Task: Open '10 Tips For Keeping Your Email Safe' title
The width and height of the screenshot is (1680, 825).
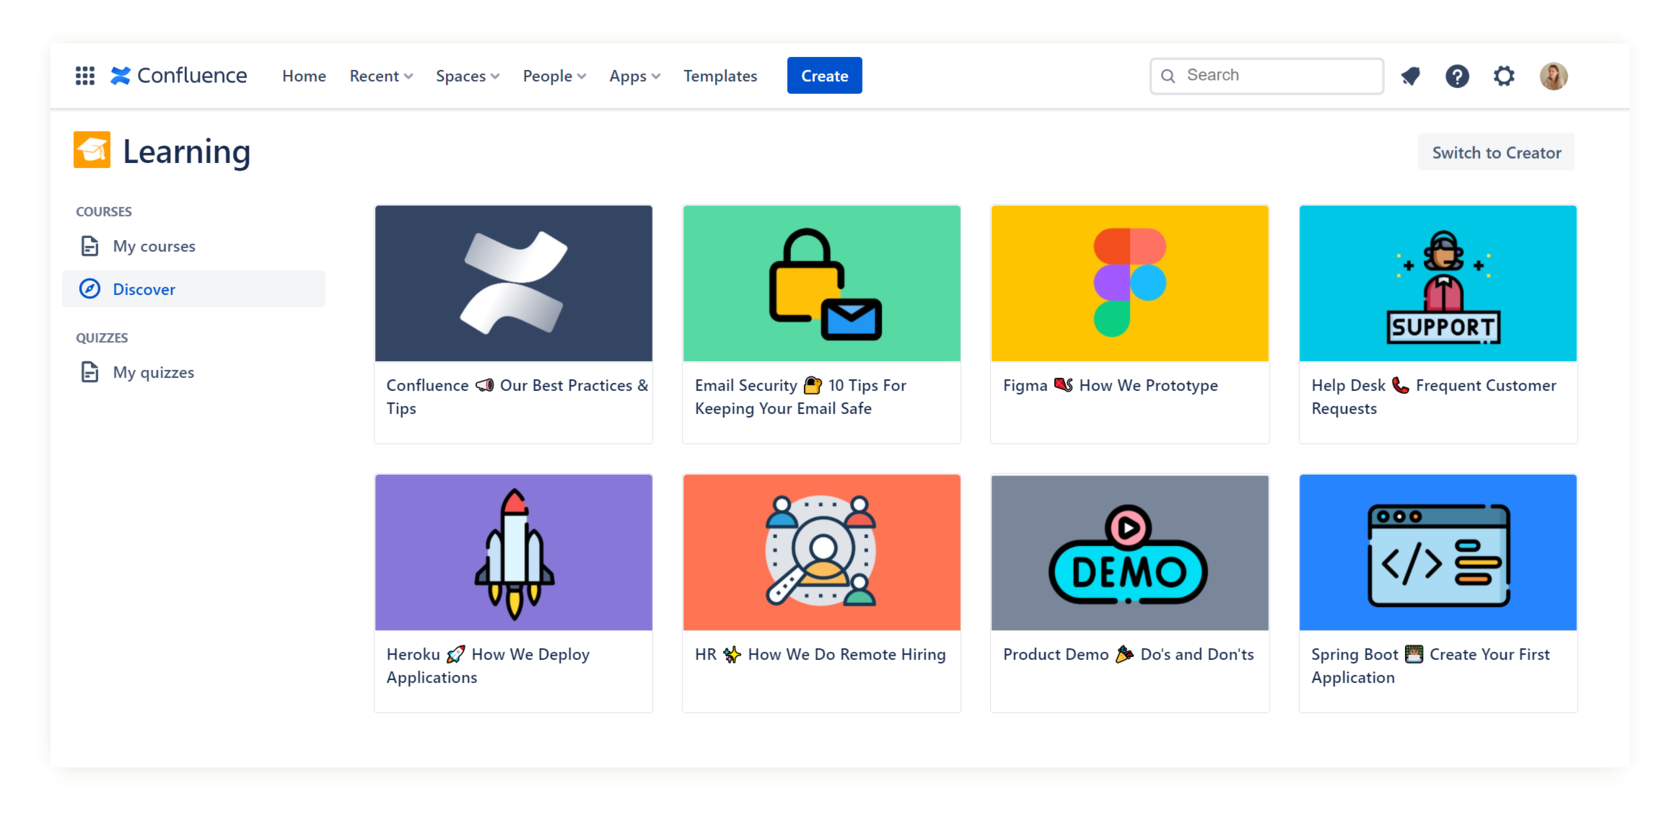Action: pyautogui.click(x=801, y=397)
